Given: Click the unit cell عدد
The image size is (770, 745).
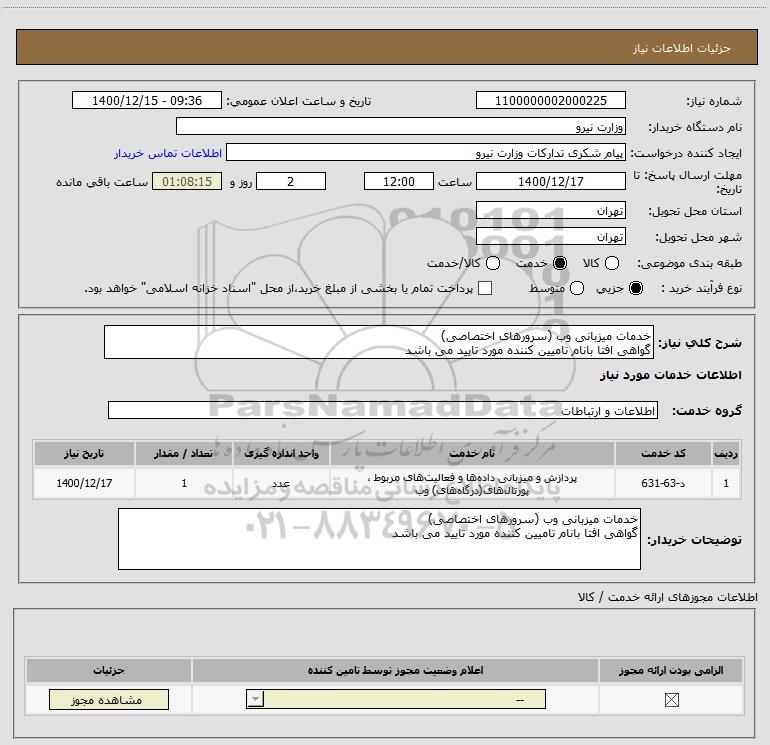Looking at the screenshot, I should click(281, 483).
